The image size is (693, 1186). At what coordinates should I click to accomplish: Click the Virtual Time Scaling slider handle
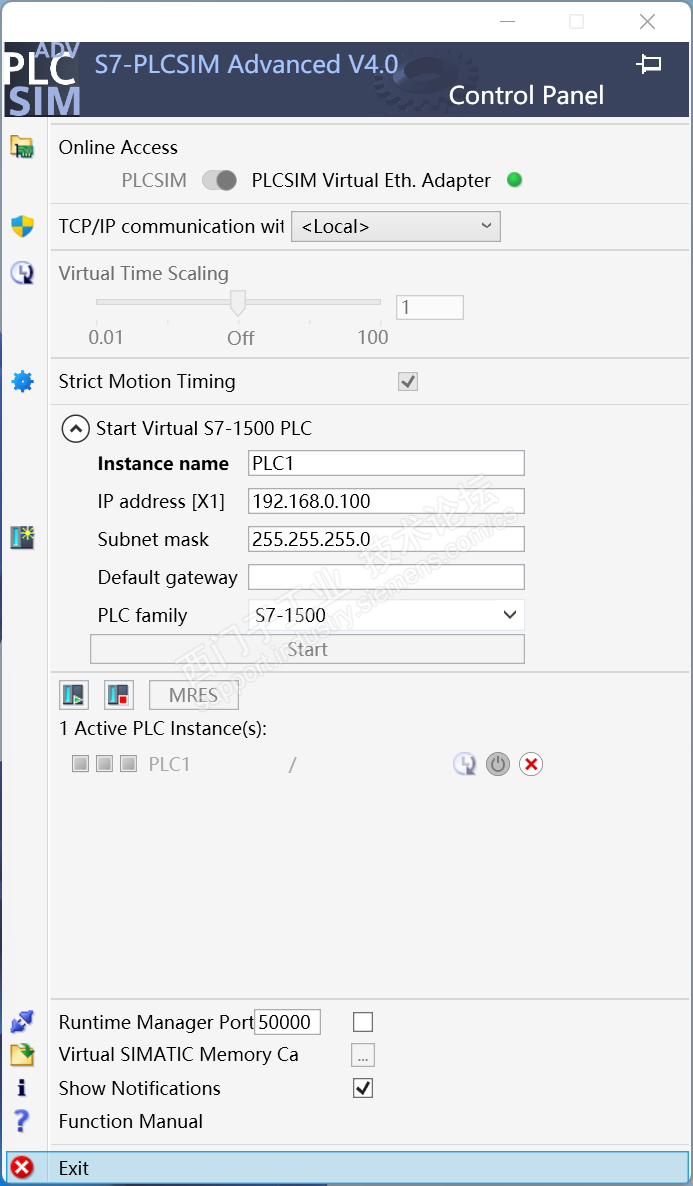238,302
